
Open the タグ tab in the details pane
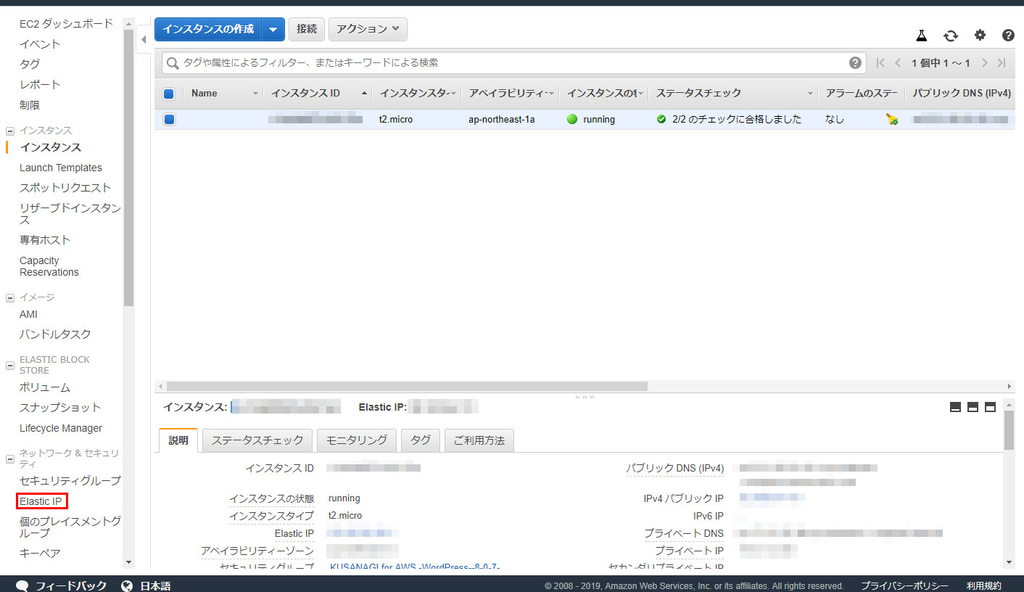pos(420,440)
